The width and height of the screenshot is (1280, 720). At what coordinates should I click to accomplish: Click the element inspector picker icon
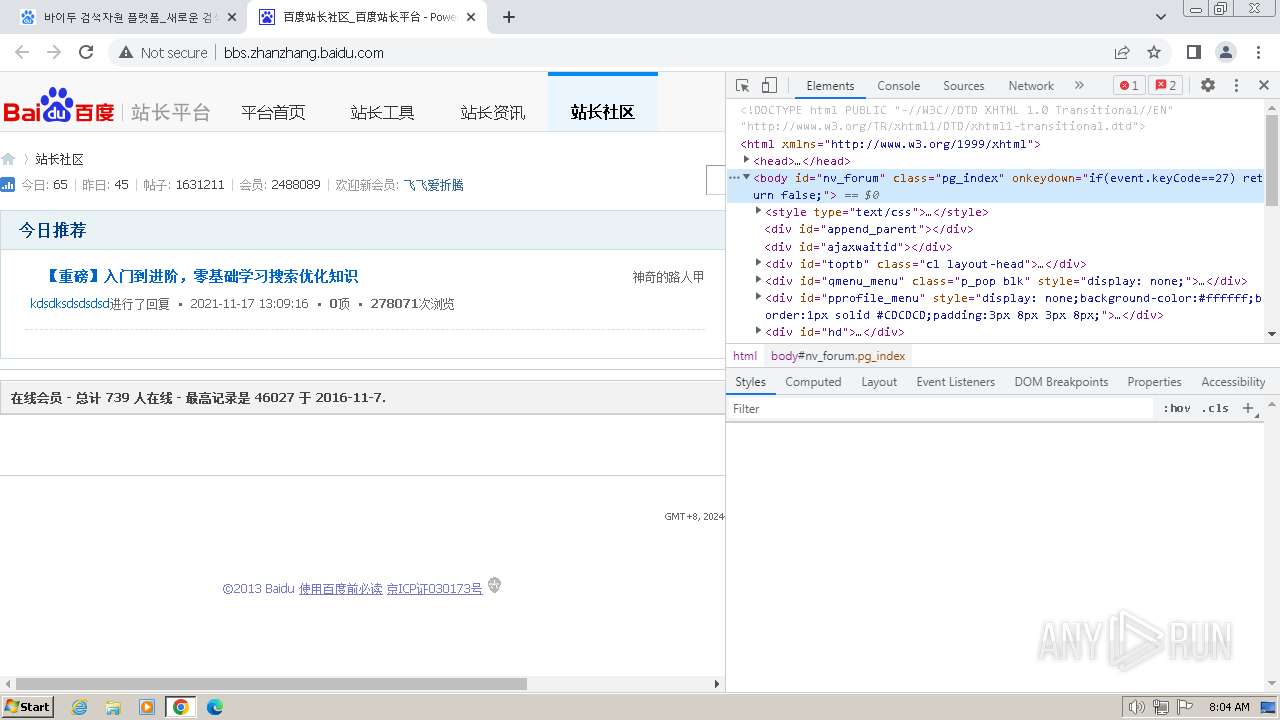(x=742, y=86)
